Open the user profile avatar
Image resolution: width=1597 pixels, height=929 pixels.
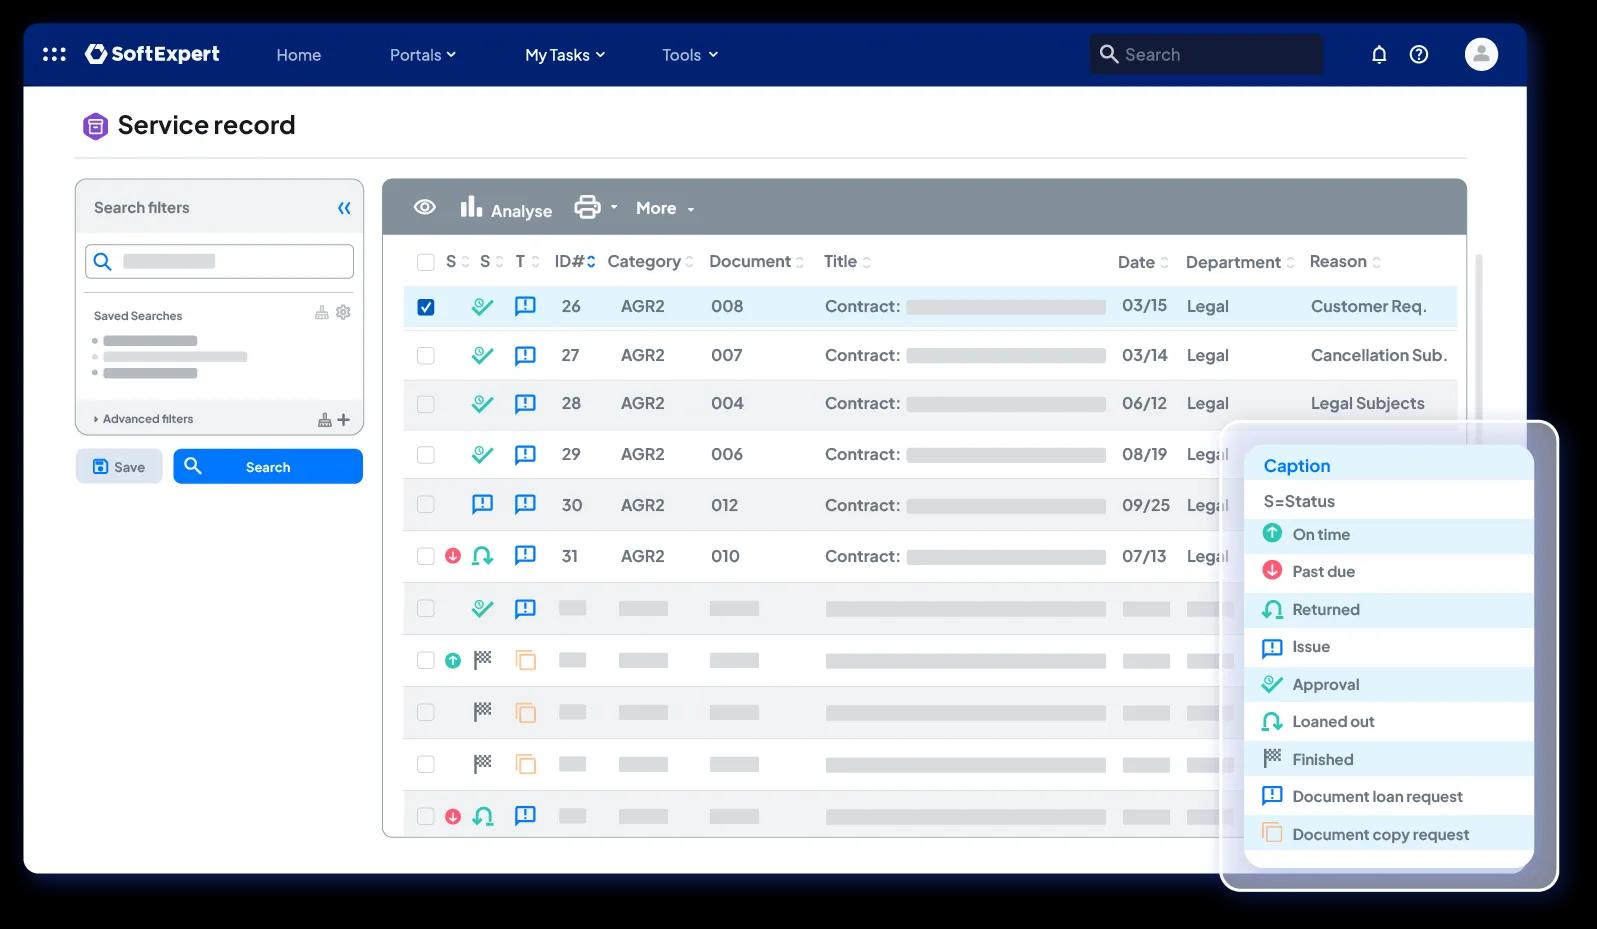pos(1481,54)
